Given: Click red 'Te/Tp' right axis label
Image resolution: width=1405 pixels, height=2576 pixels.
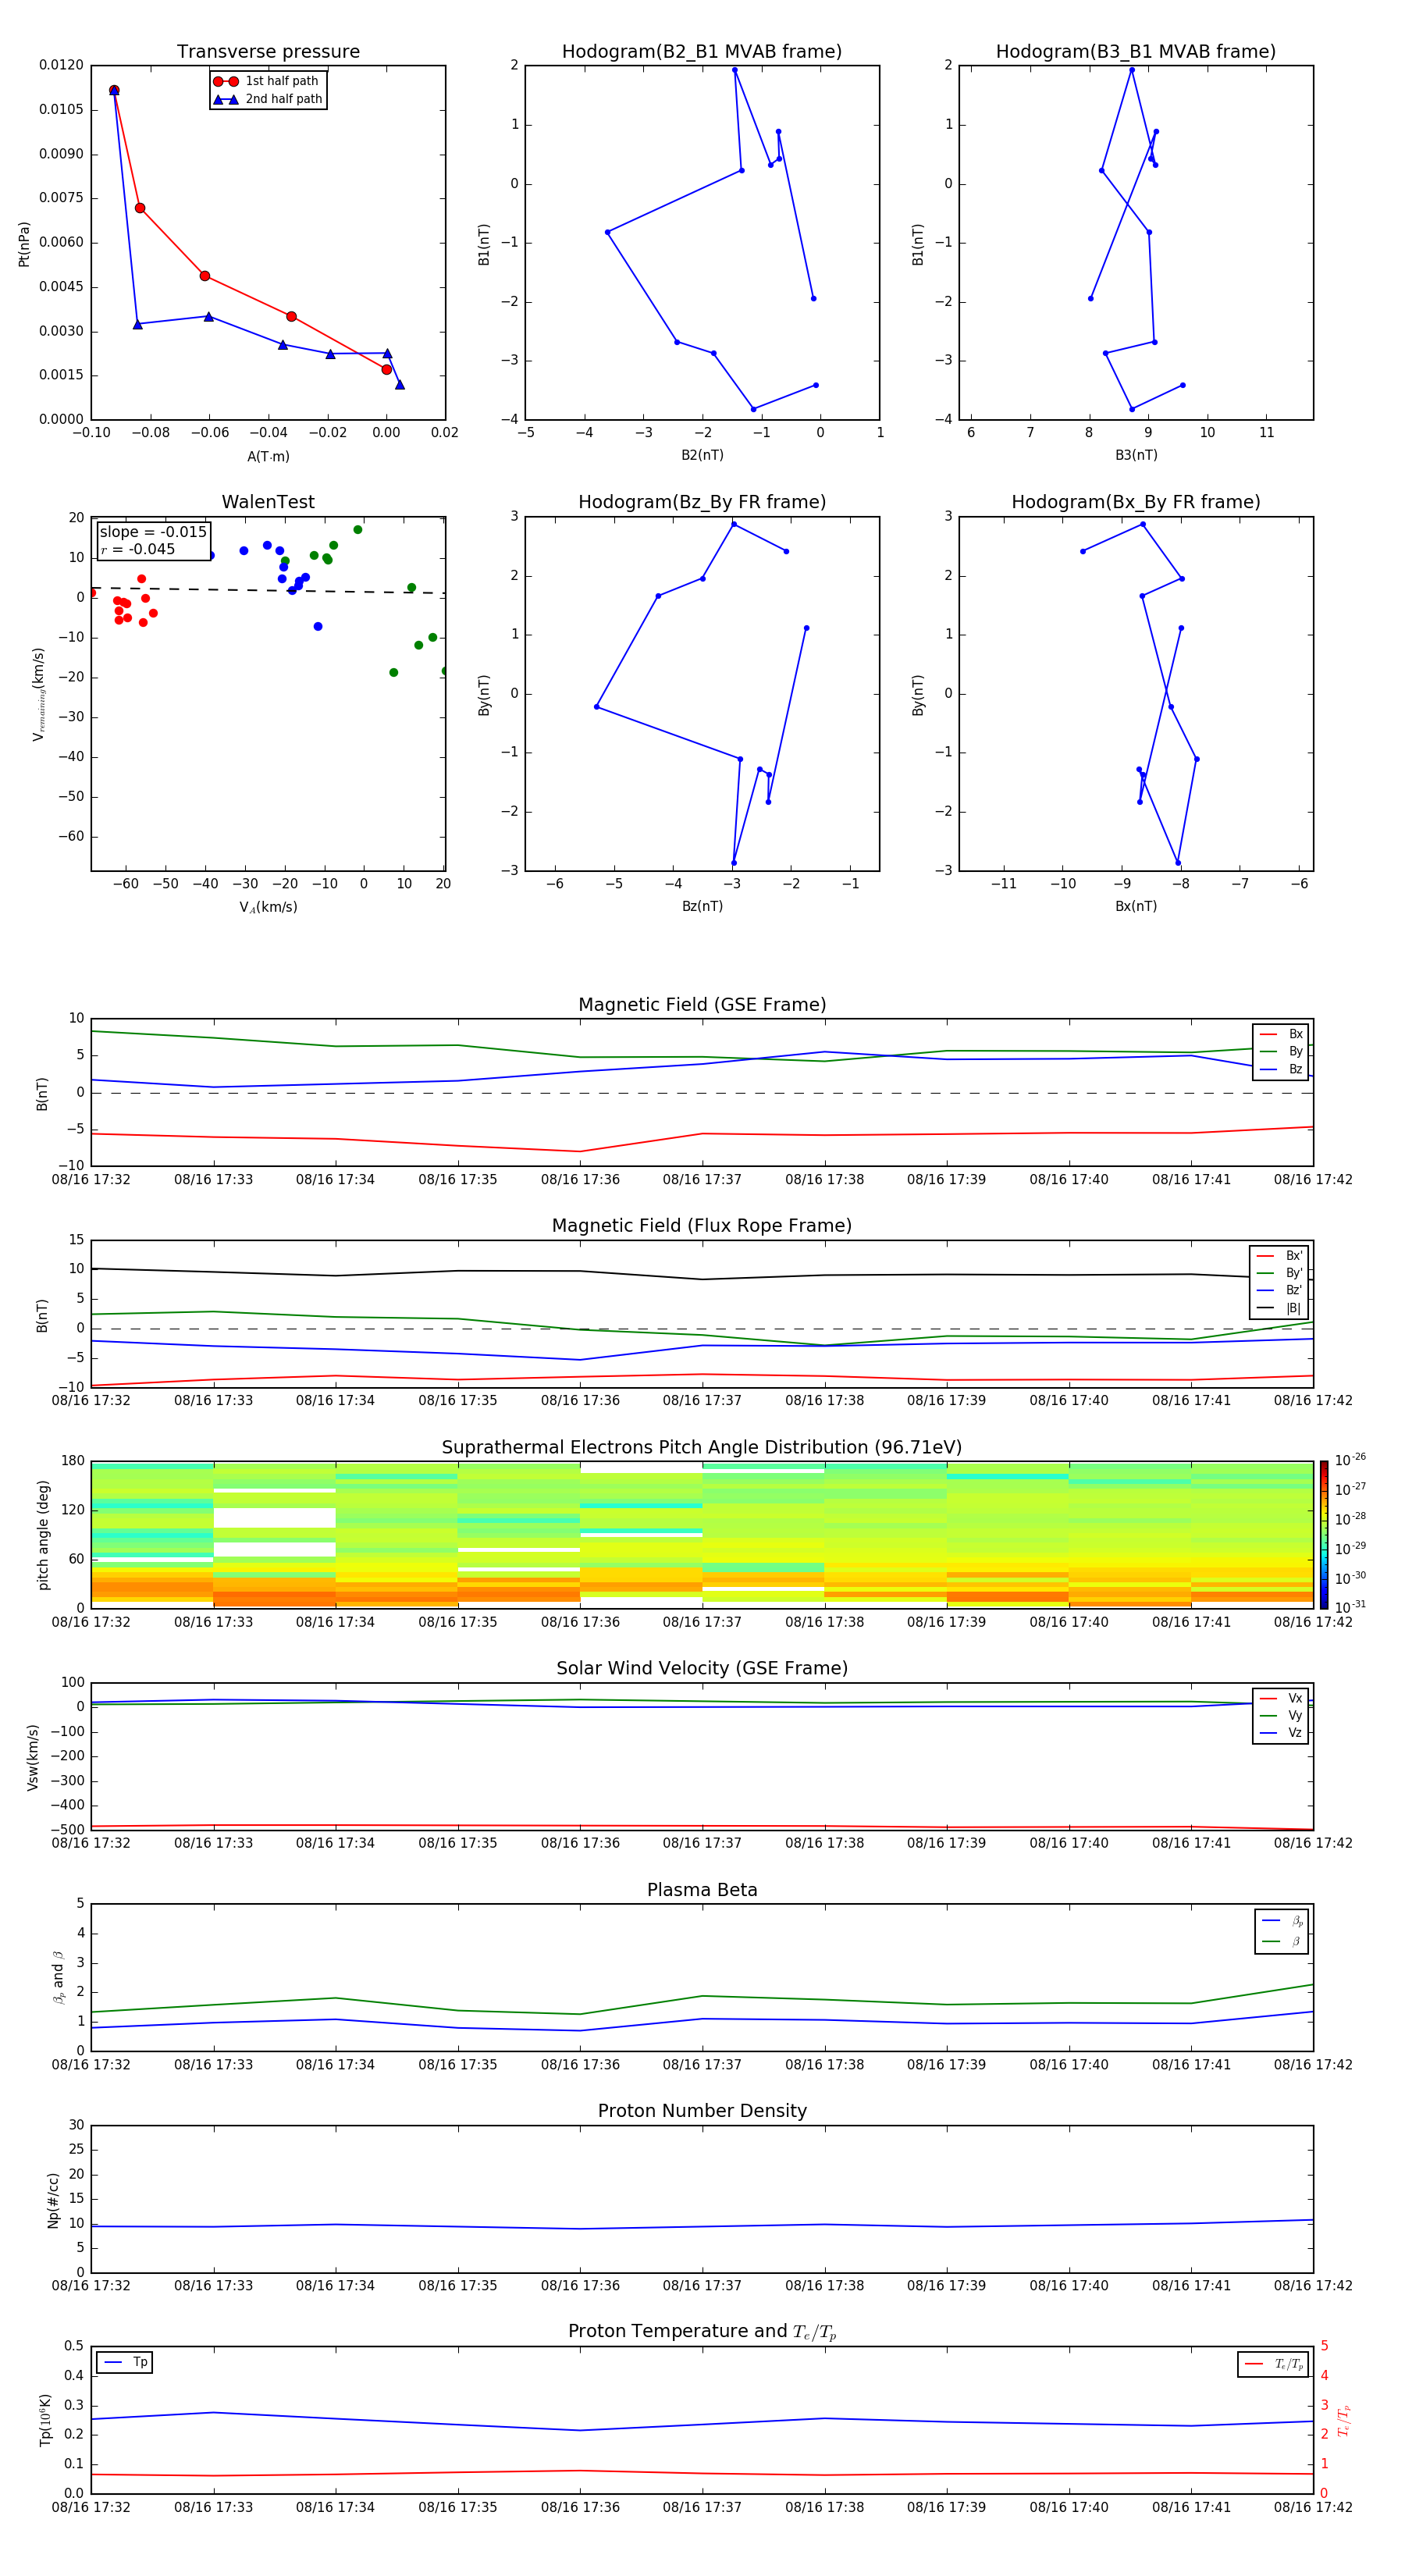Looking at the screenshot, I should 1344,2420.
